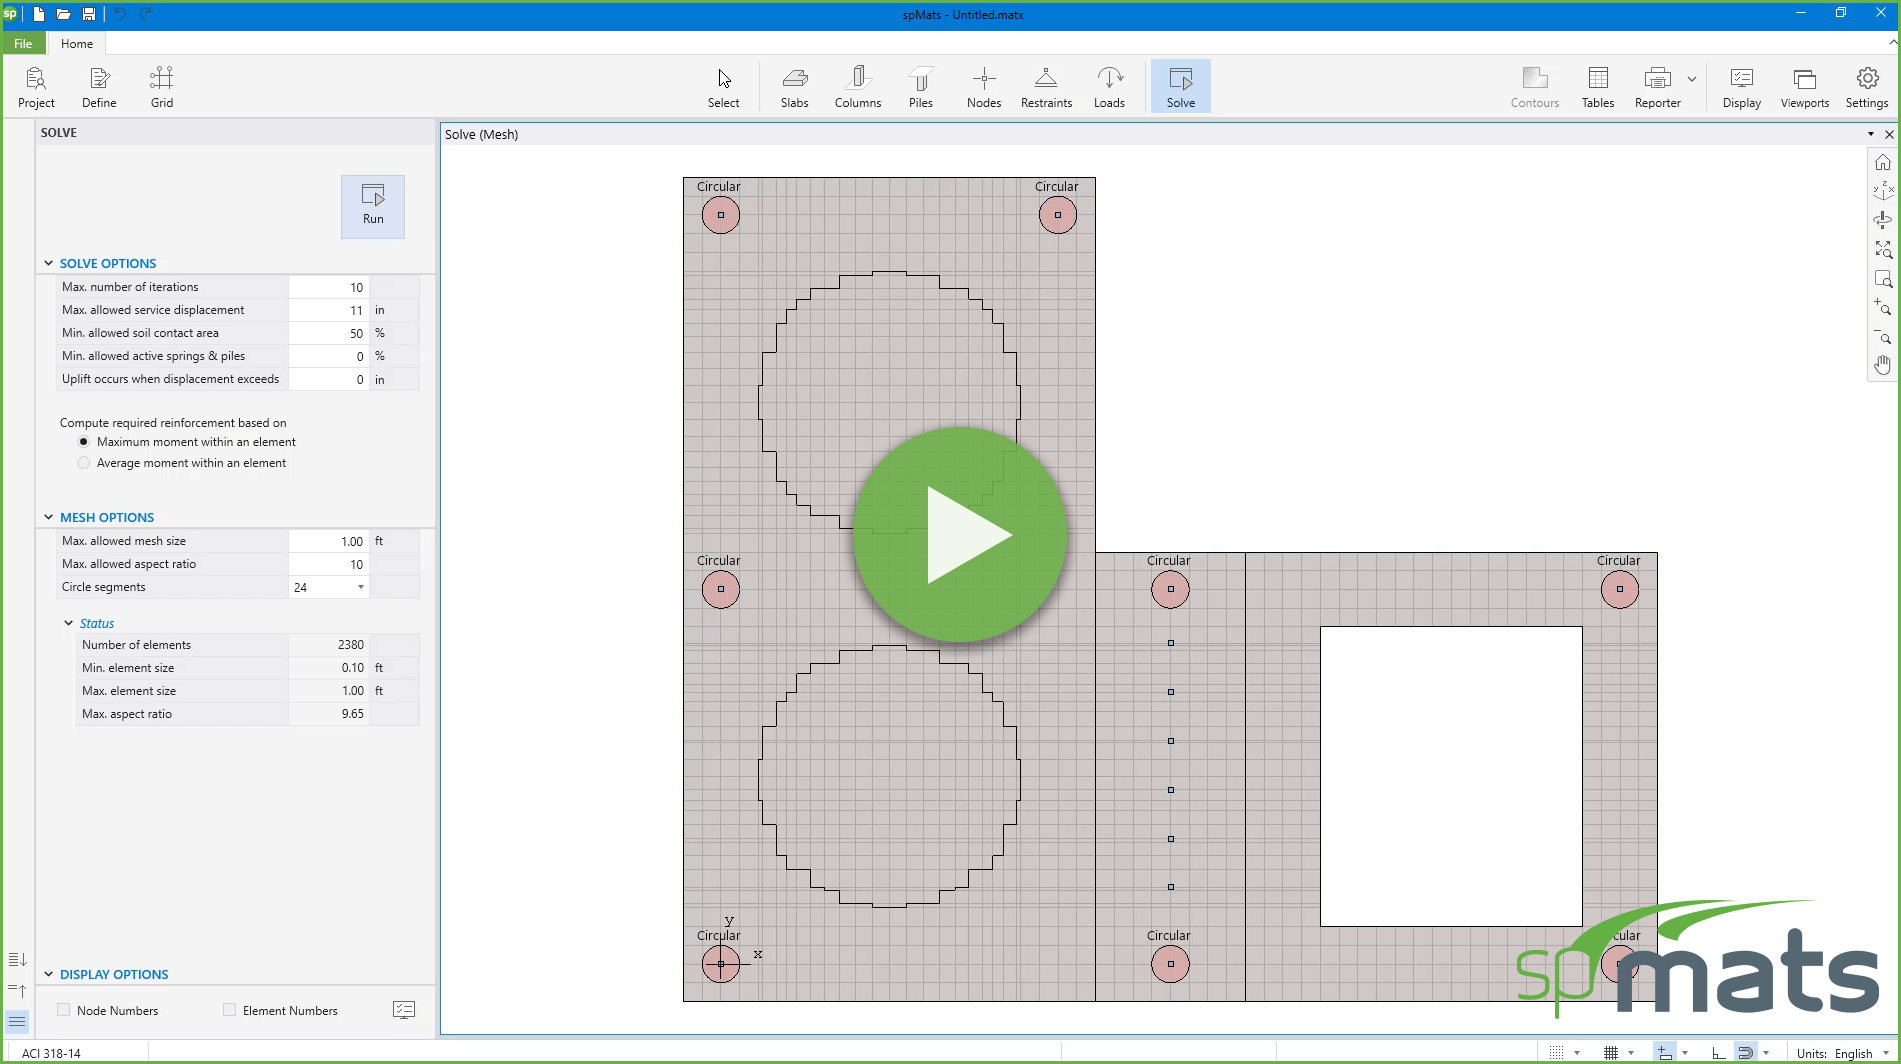This screenshot has height=1064, width=1901.
Task: Select the Slabs tool in ribbon
Action: pyautogui.click(x=794, y=87)
